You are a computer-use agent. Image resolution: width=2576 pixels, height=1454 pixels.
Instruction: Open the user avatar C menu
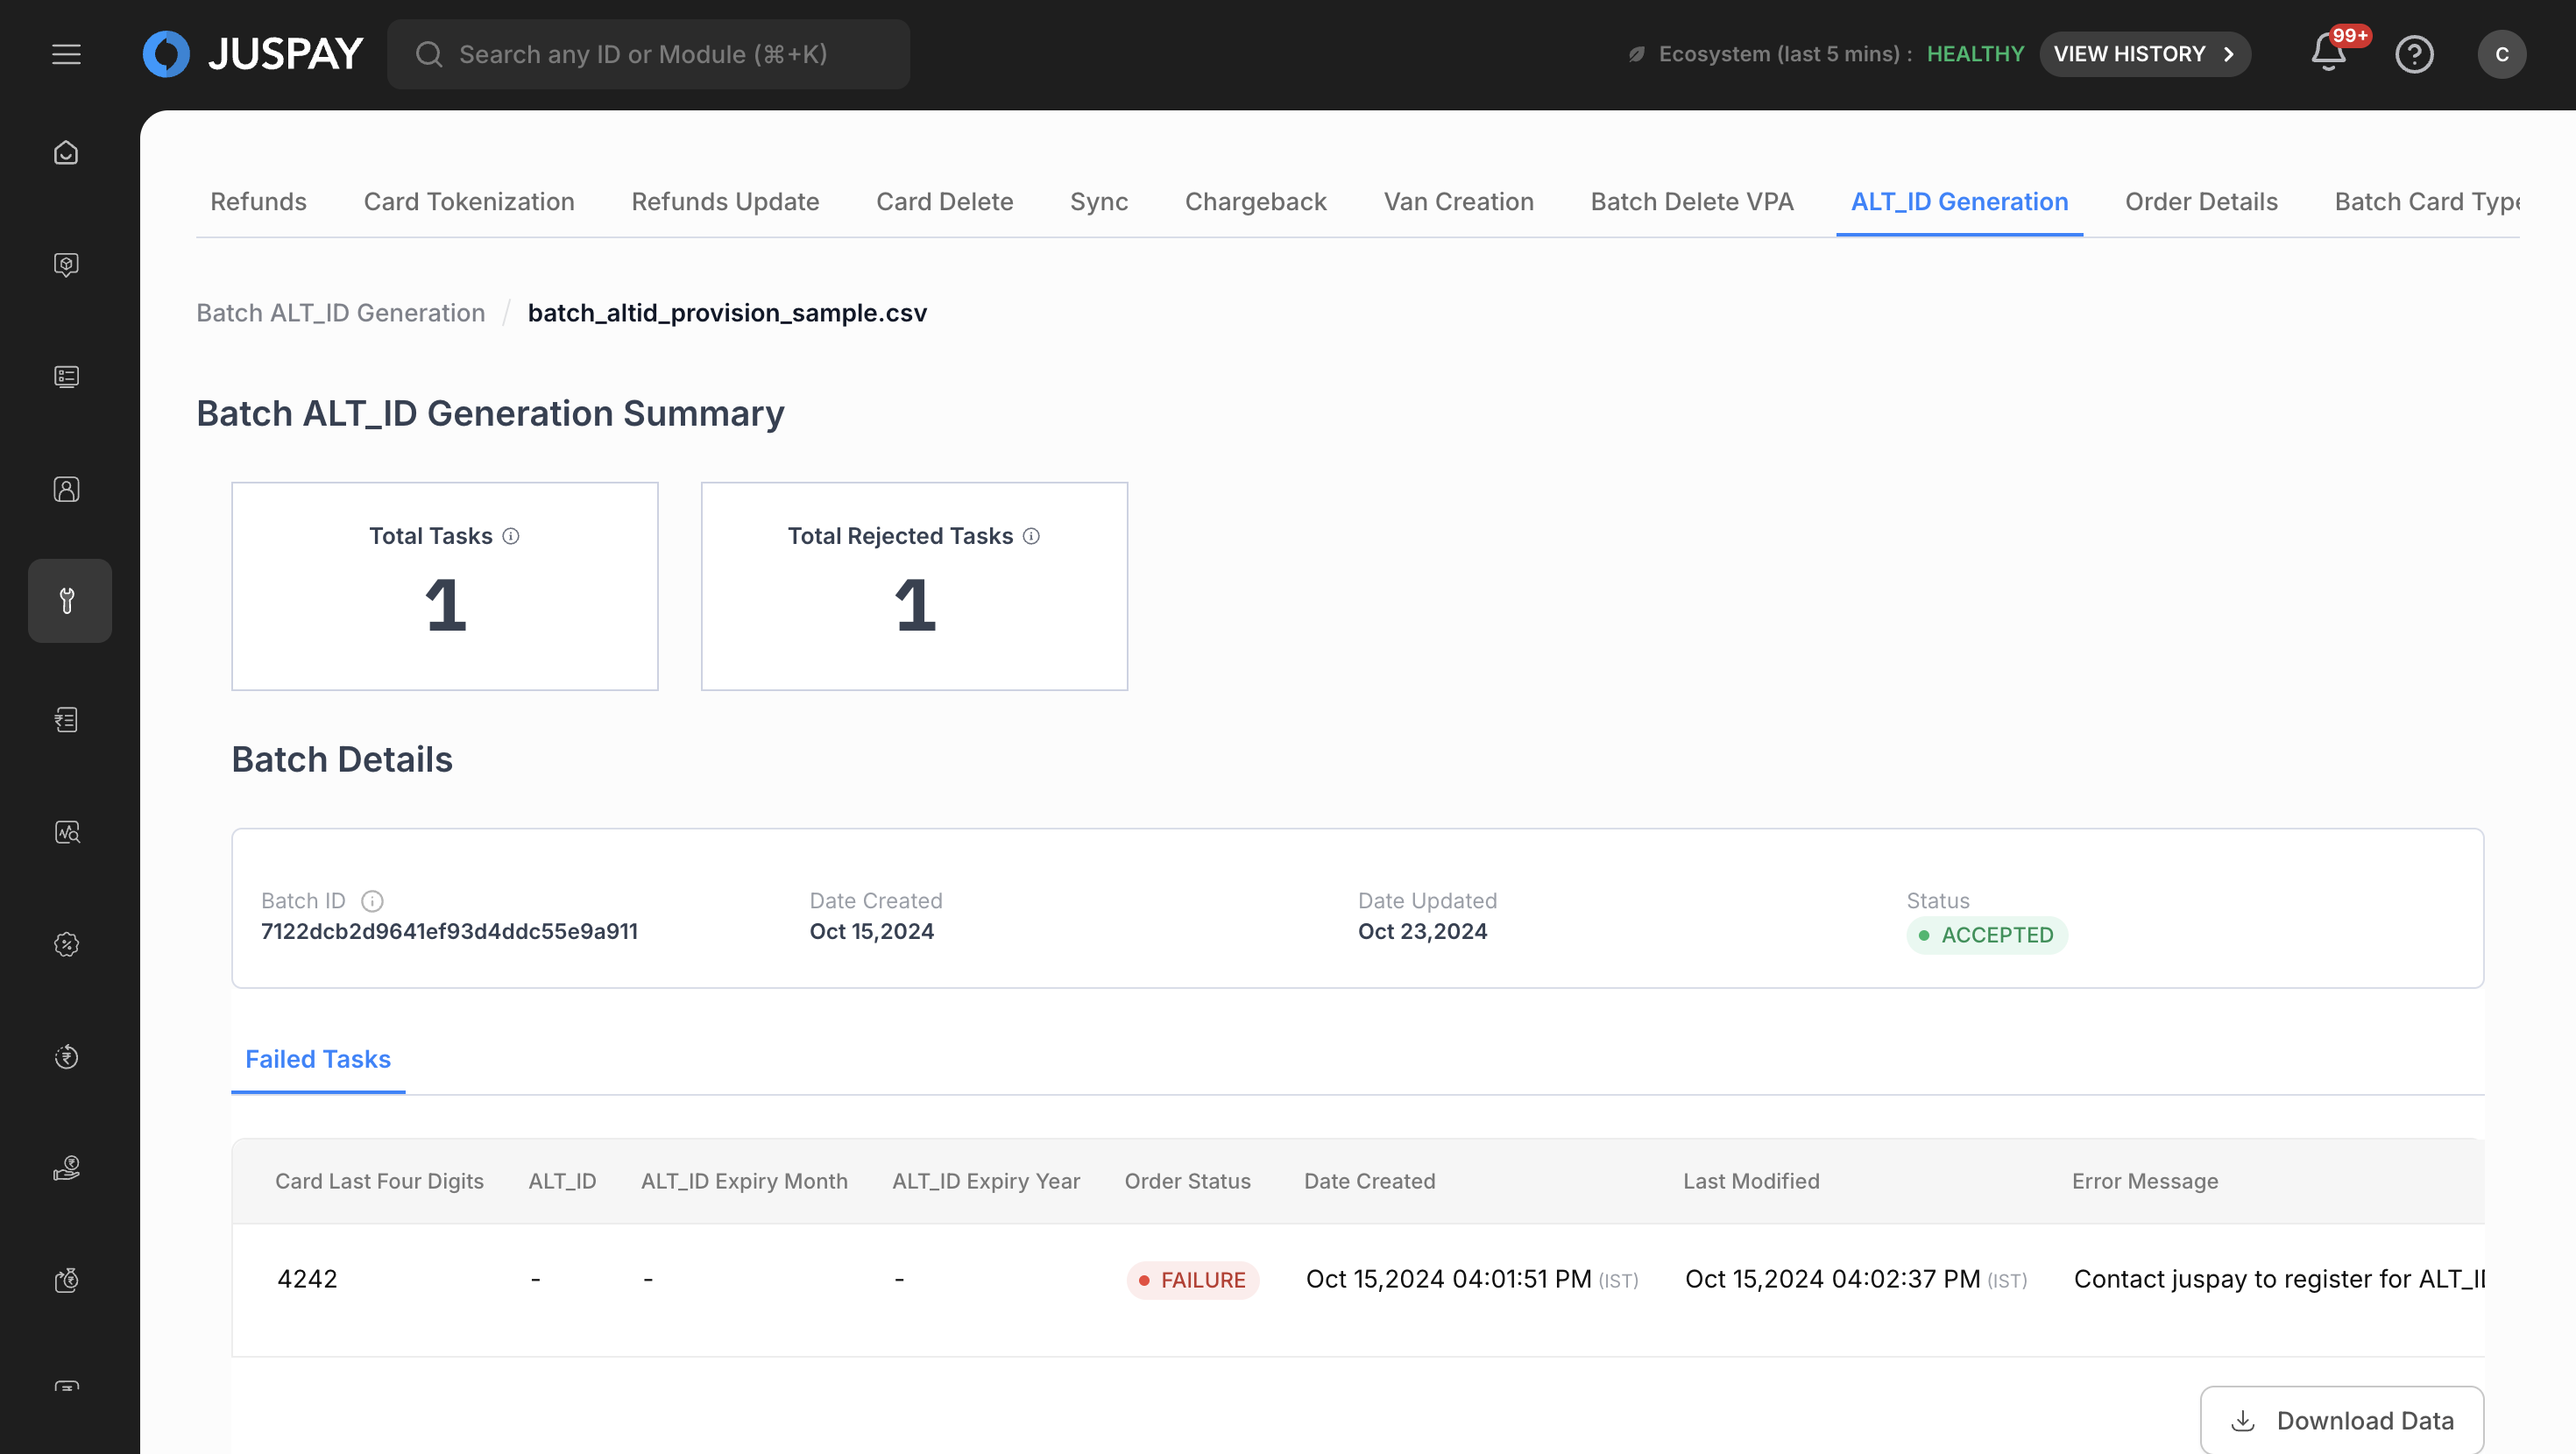point(2501,54)
